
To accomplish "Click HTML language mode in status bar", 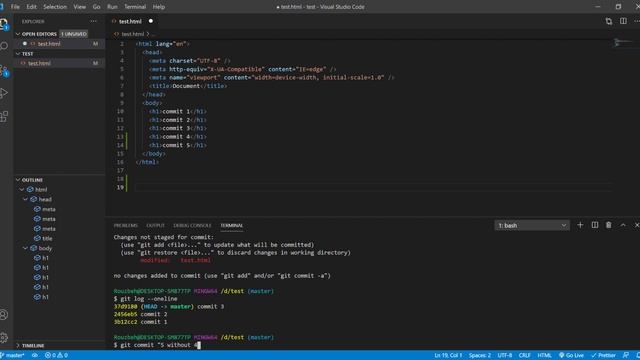I will [x=544, y=356].
